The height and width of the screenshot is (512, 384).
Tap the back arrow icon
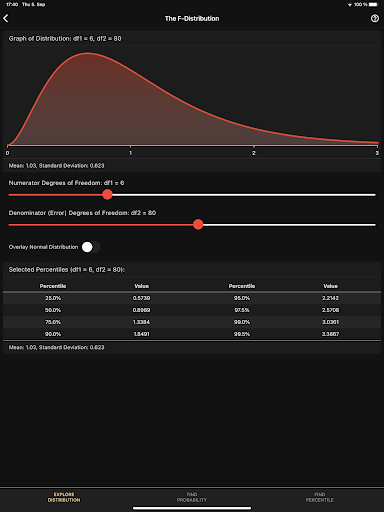pyautogui.click(x=6, y=18)
